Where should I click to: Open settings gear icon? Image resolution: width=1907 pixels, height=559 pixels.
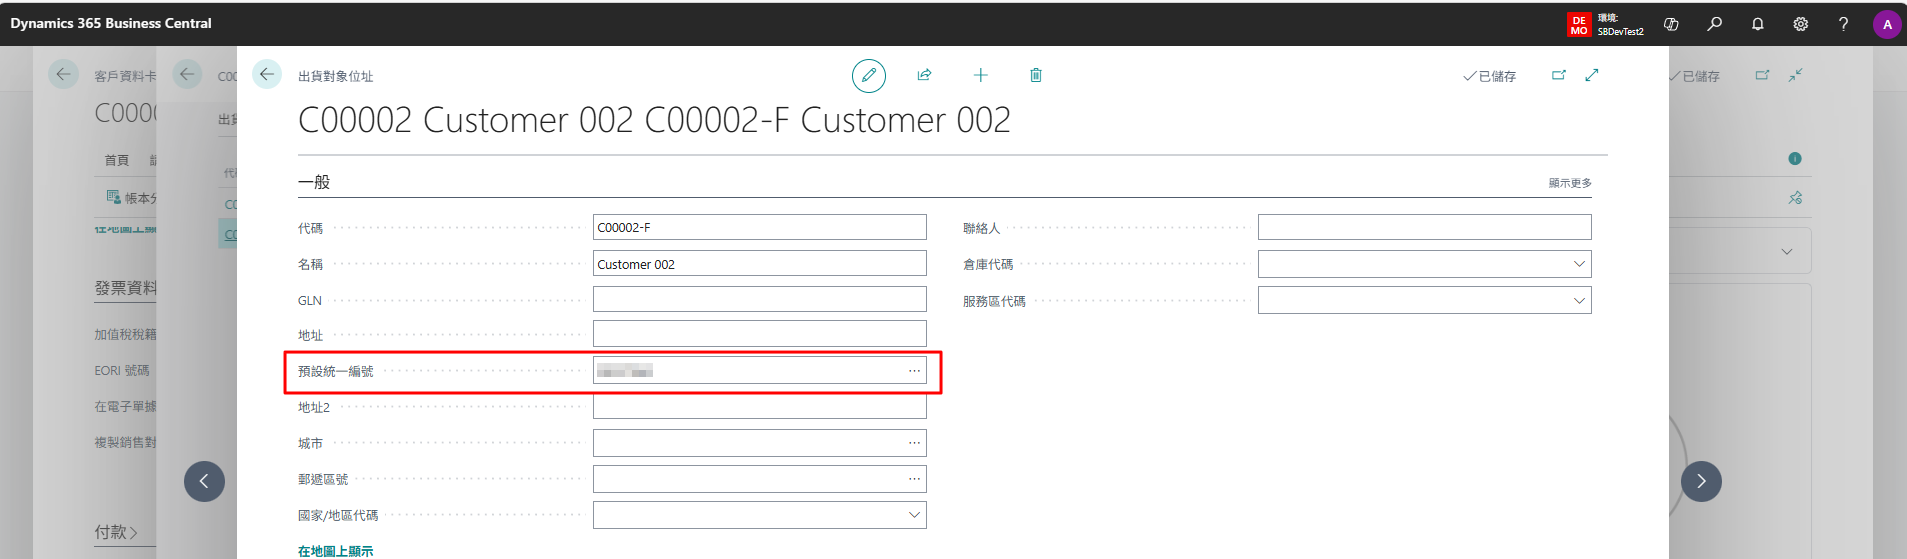1800,24
